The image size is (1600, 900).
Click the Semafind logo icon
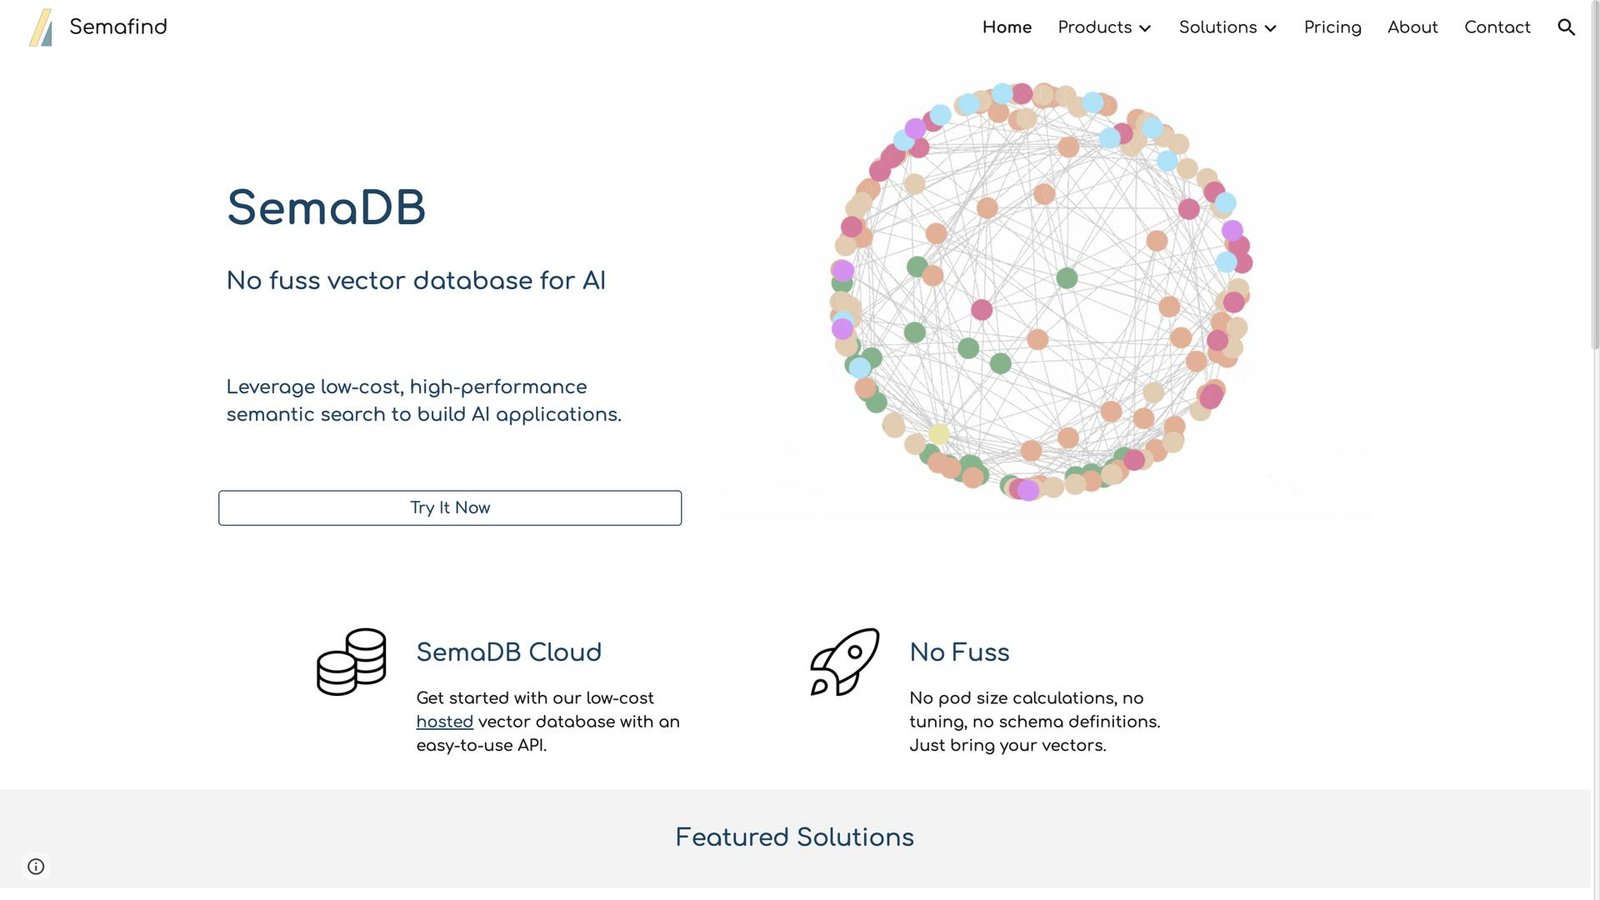point(41,28)
